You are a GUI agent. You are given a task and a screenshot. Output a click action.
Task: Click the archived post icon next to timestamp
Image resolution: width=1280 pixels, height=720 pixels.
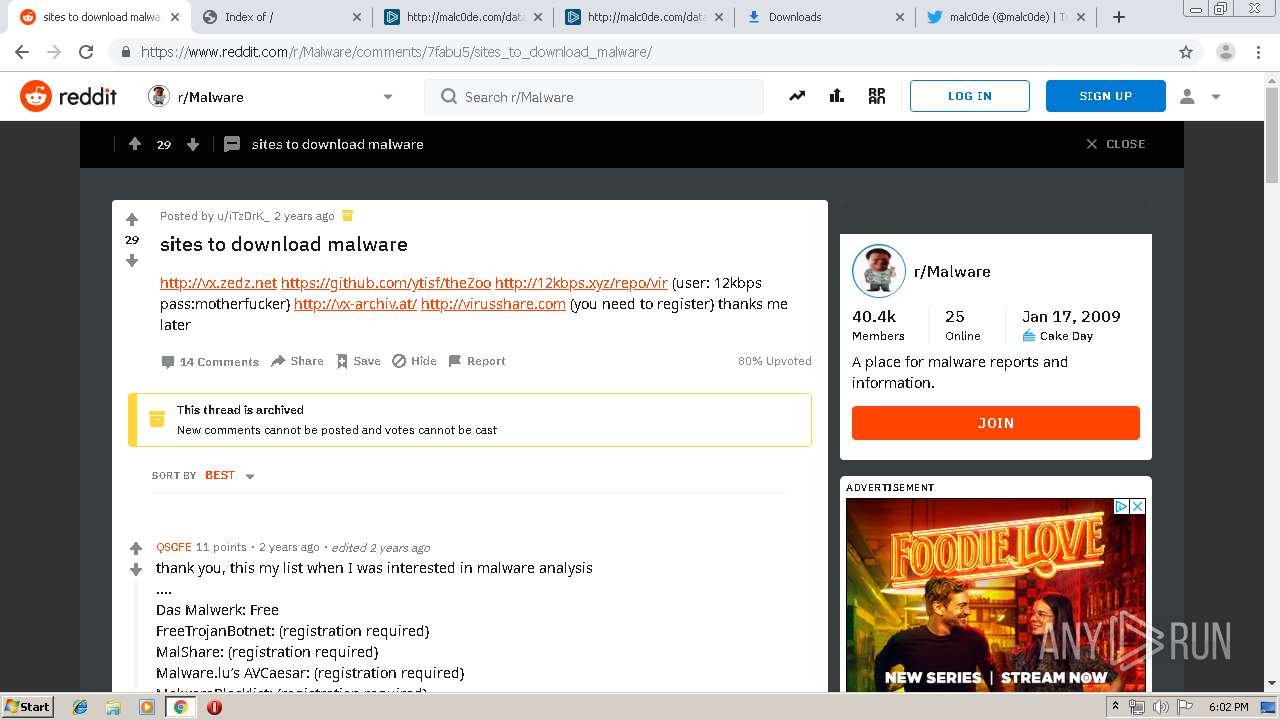[x=348, y=216]
